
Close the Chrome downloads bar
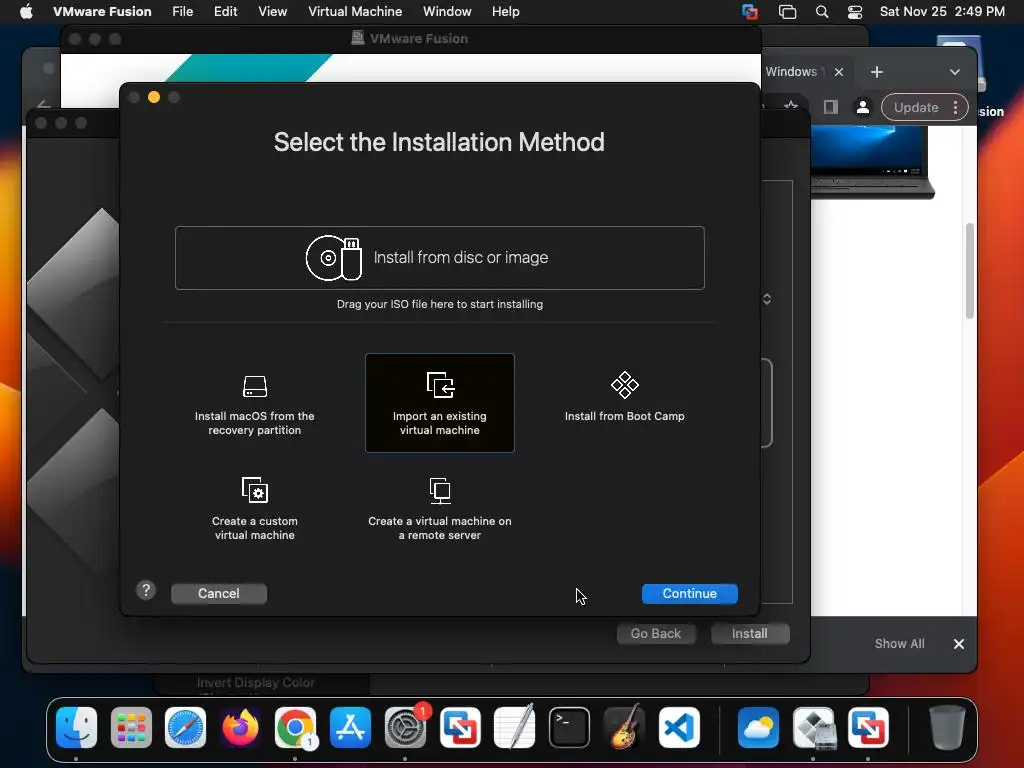pyautogui.click(x=959, y=644)
